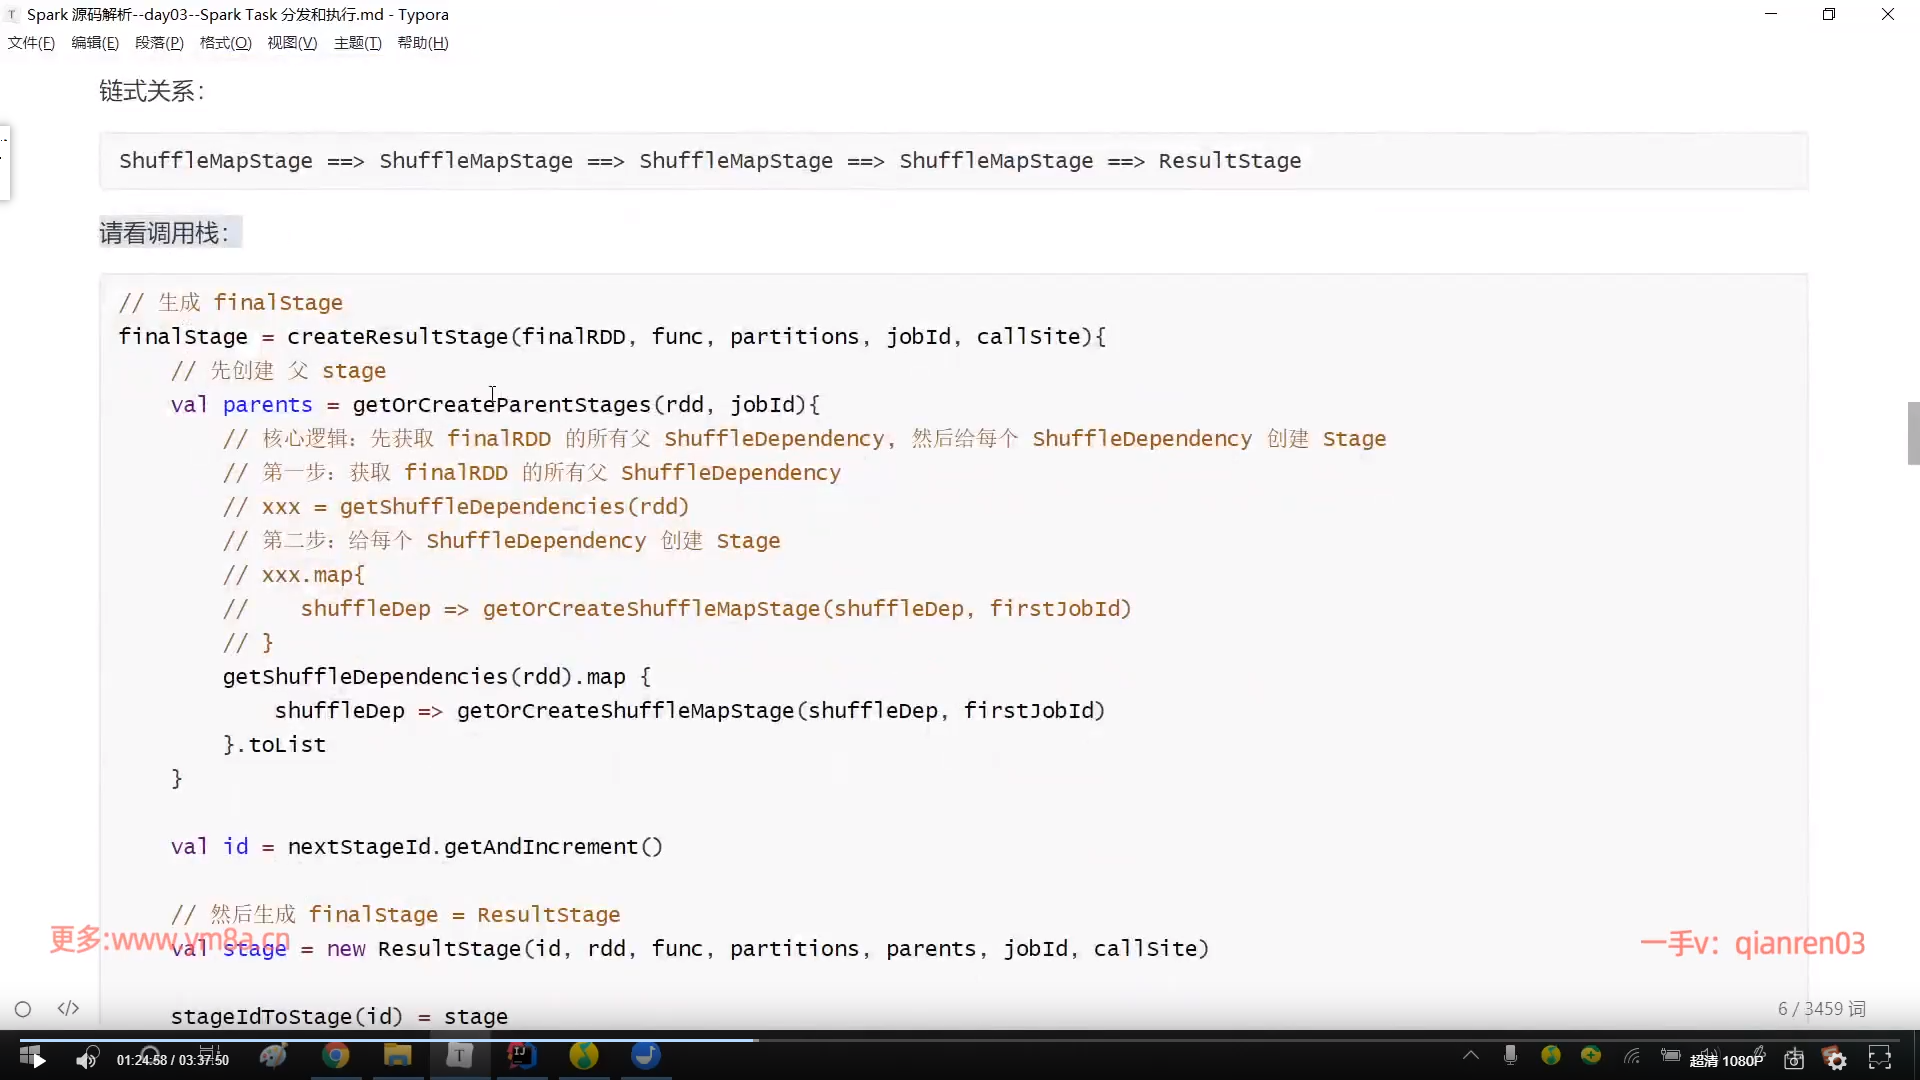
Task: Click the Typora taskbar icon
Action: [459, 1056]
